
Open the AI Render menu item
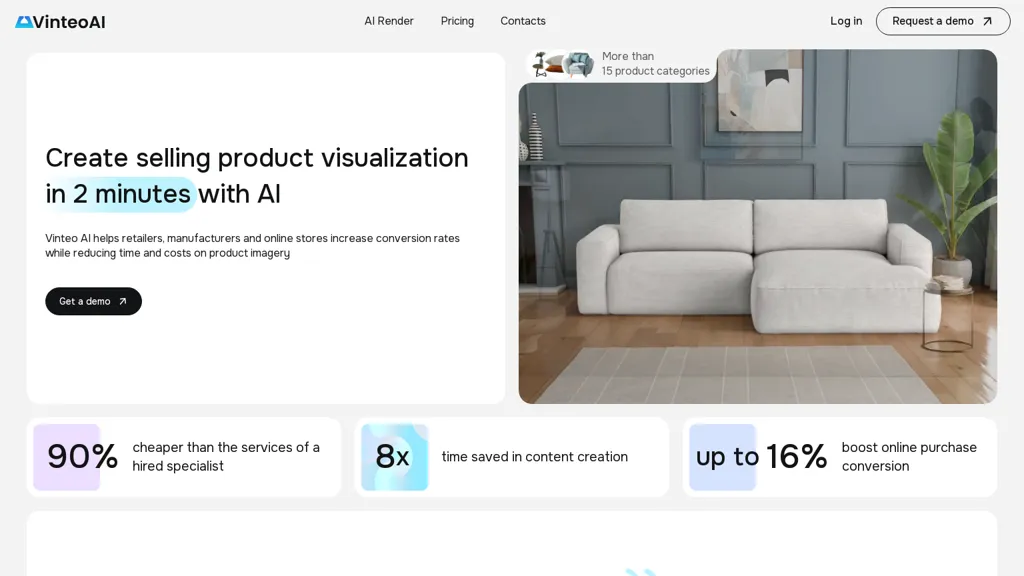coord(389,21)
